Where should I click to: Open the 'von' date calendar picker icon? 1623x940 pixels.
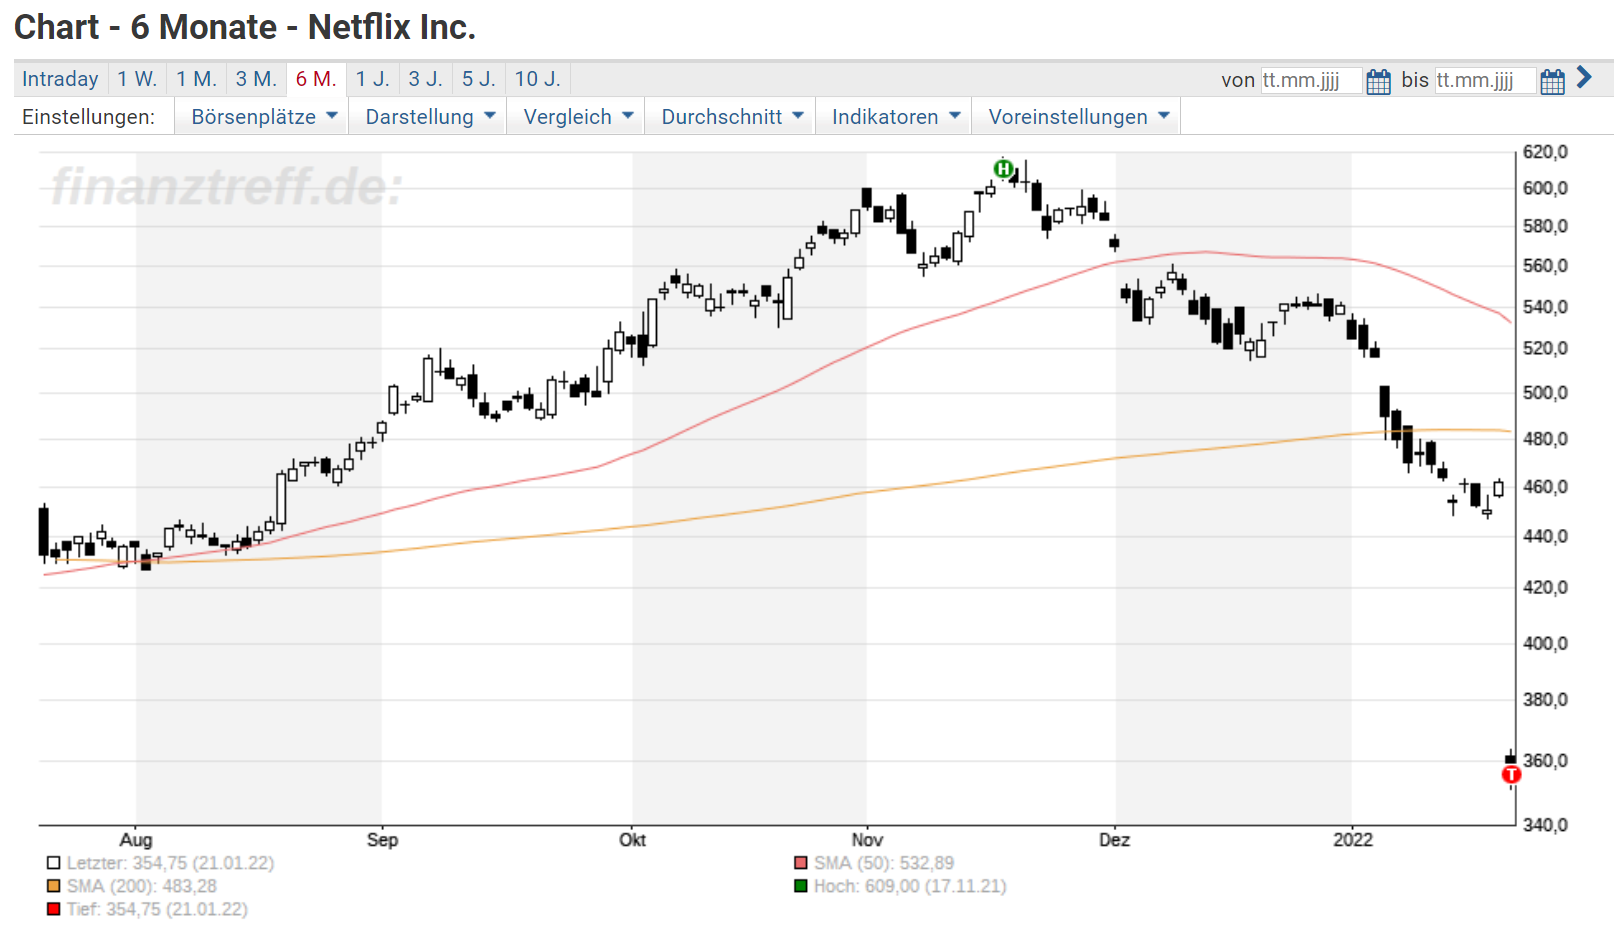point(1378,81)
